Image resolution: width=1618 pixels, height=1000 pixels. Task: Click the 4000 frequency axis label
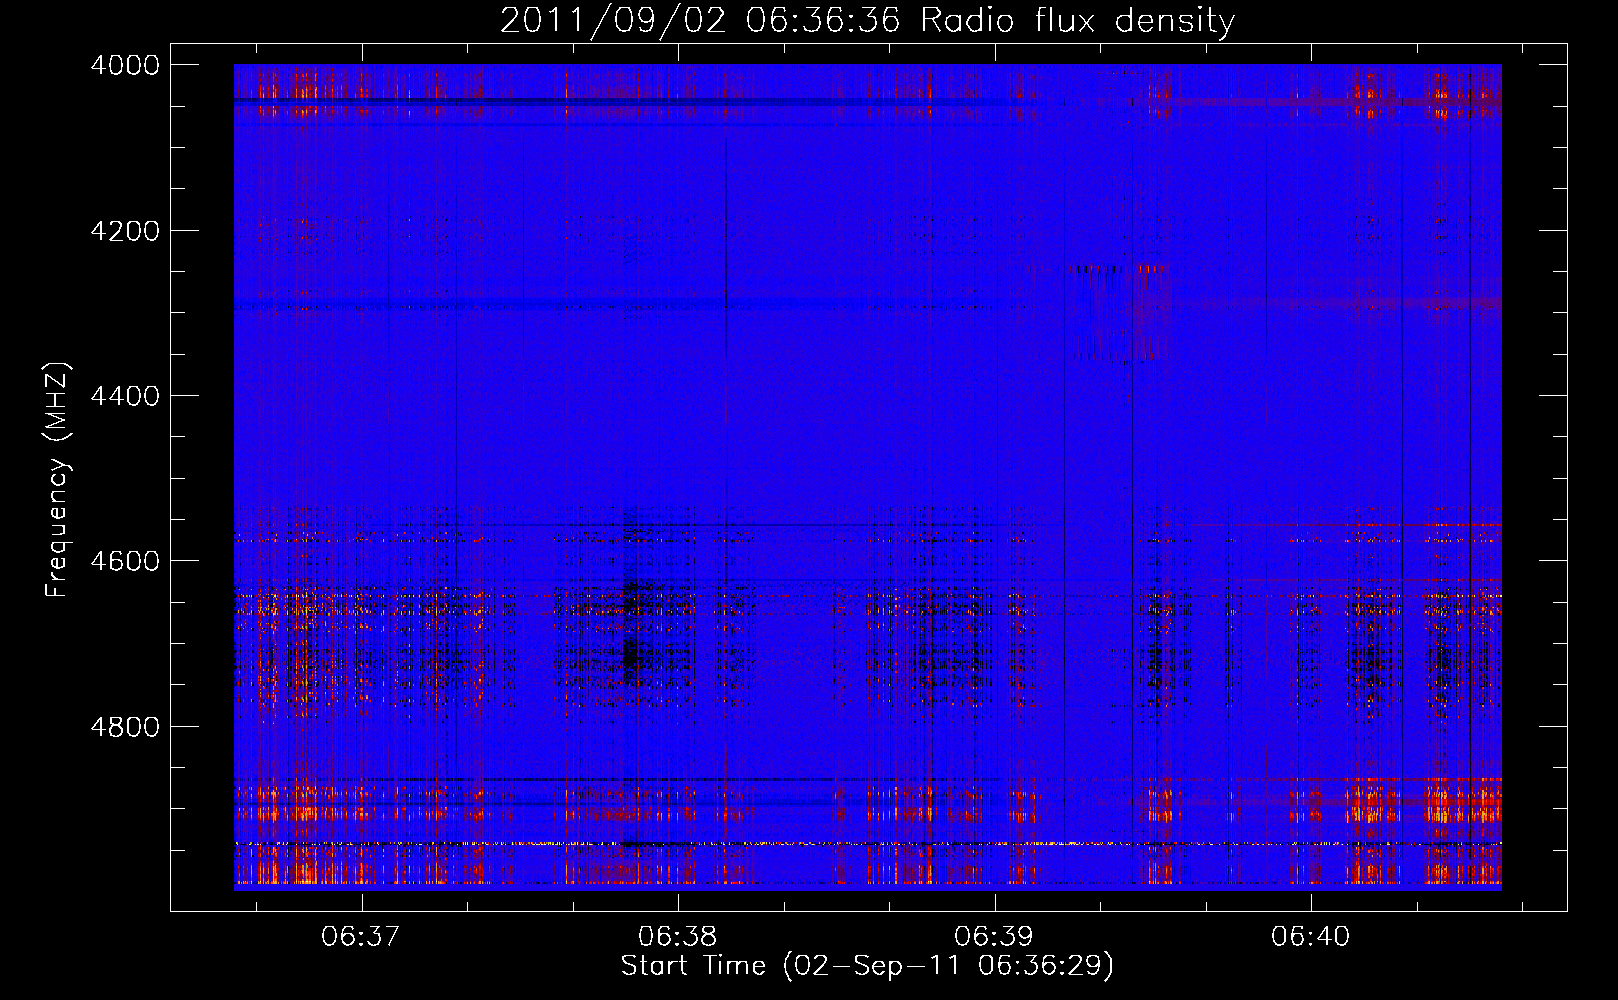[x=125, y=65]
